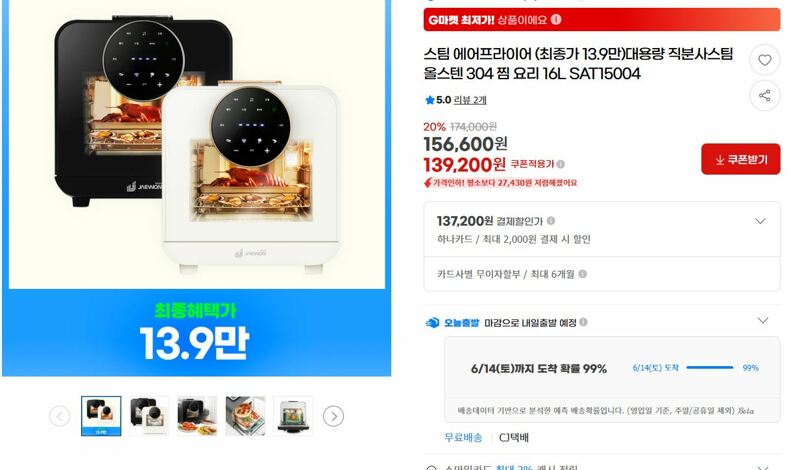Select the second product thumbnail

coord(149,416)
